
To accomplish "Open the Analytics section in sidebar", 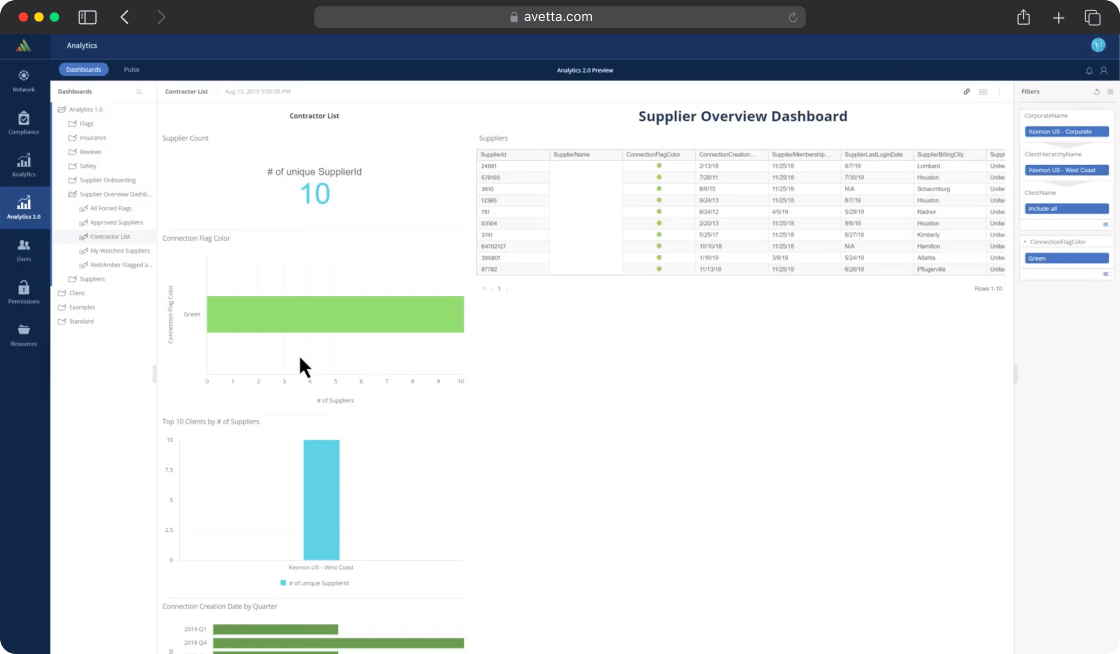I will [24, 165].
